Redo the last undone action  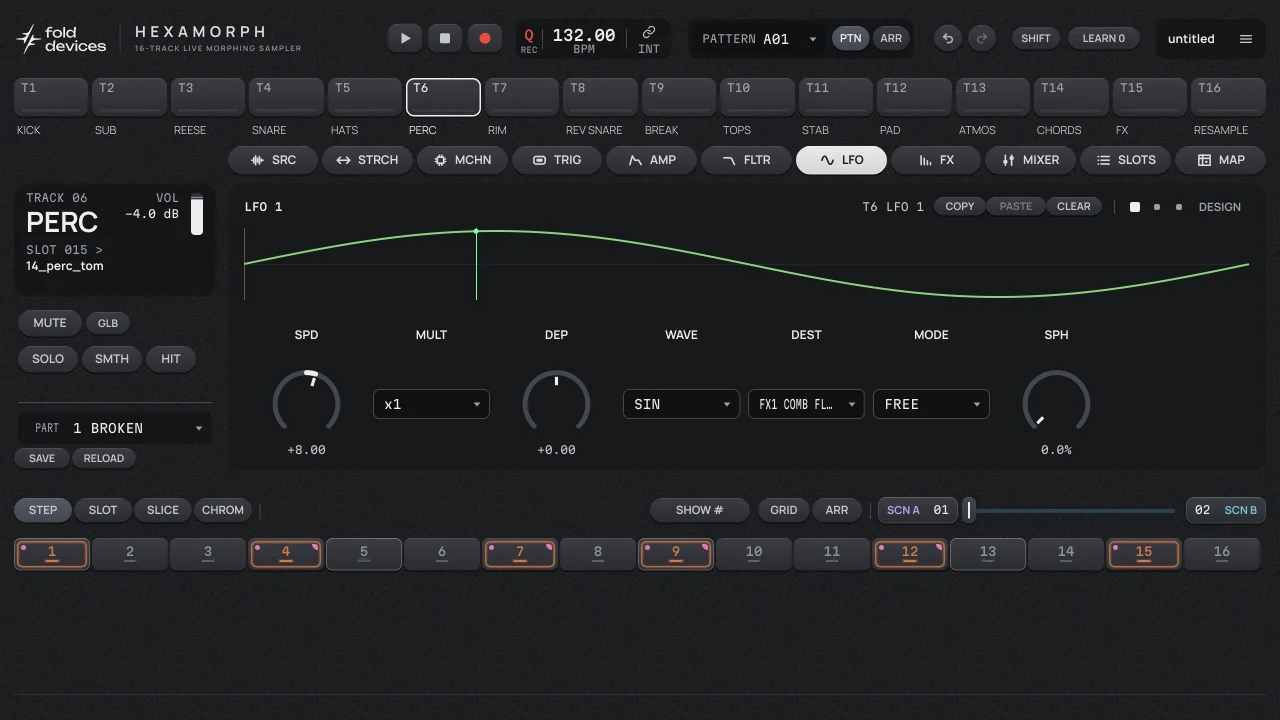tap(982, 38)
